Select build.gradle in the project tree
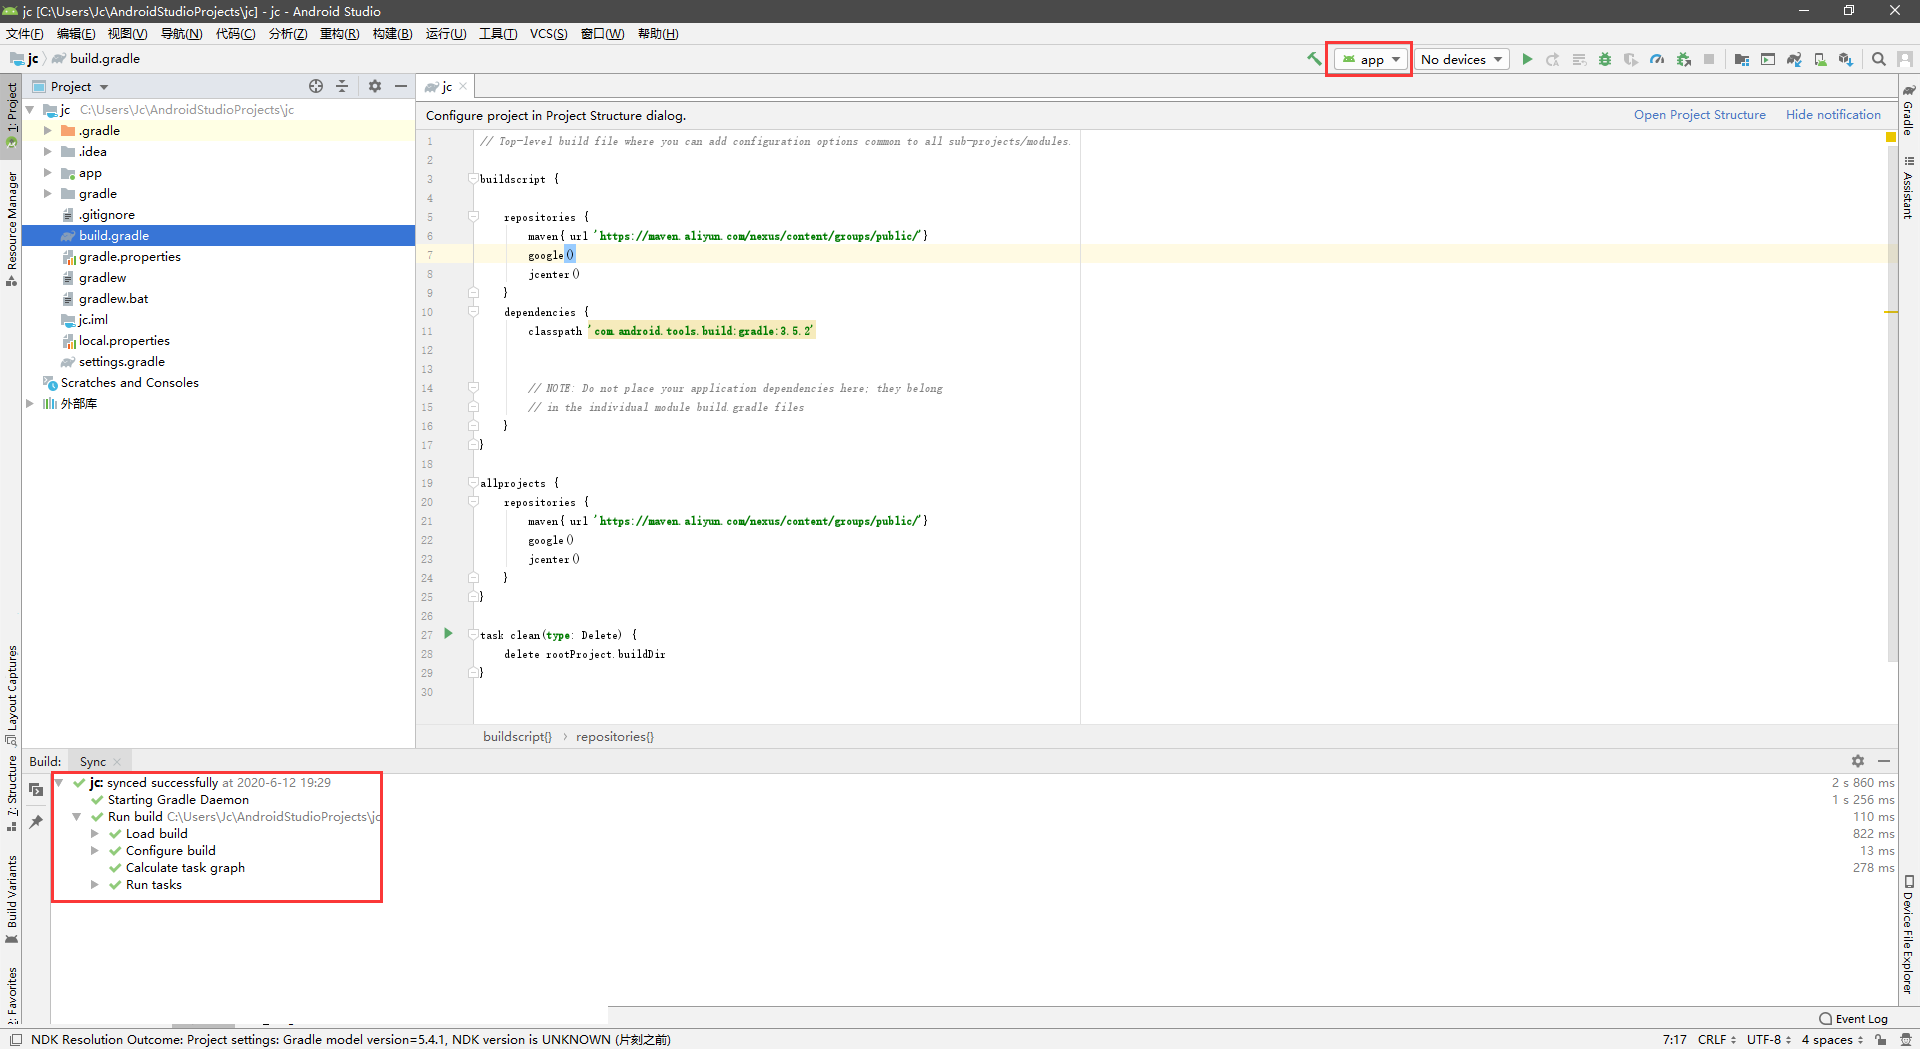This screenshot has width=1920, height=1049. (218, 236)
